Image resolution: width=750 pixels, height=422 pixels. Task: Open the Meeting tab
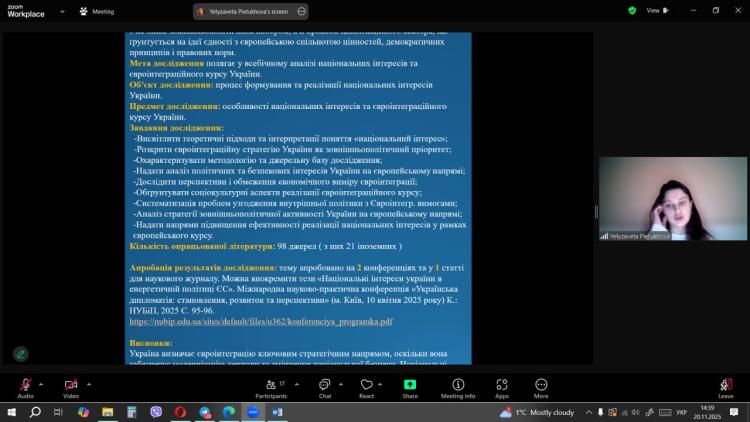[x=97, y=11]
